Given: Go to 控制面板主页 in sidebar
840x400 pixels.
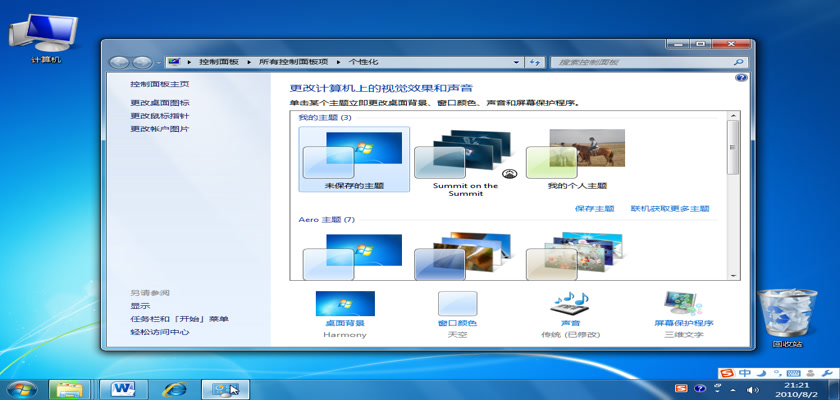Looking at the screenshot, I should pos(159,85).
